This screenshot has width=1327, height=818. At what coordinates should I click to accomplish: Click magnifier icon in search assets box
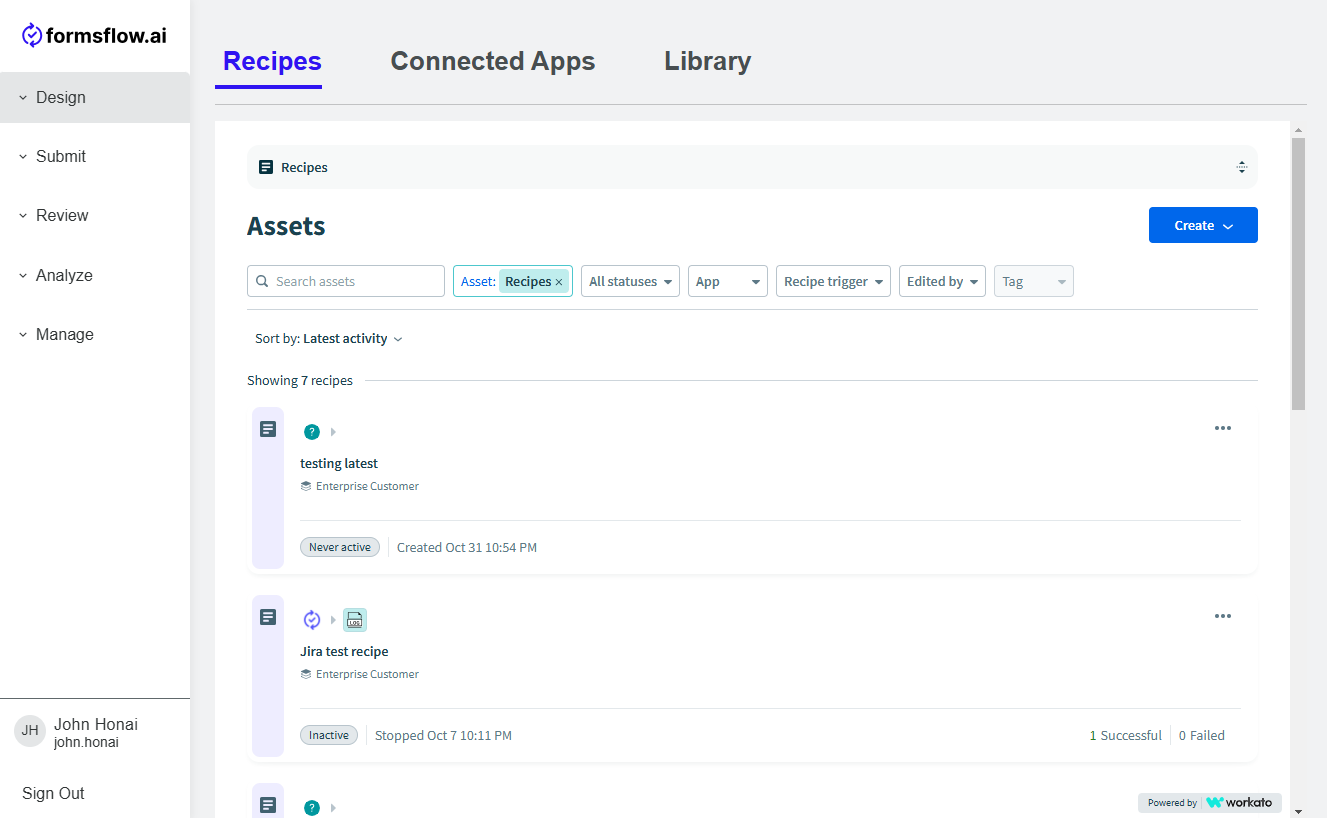262,281
